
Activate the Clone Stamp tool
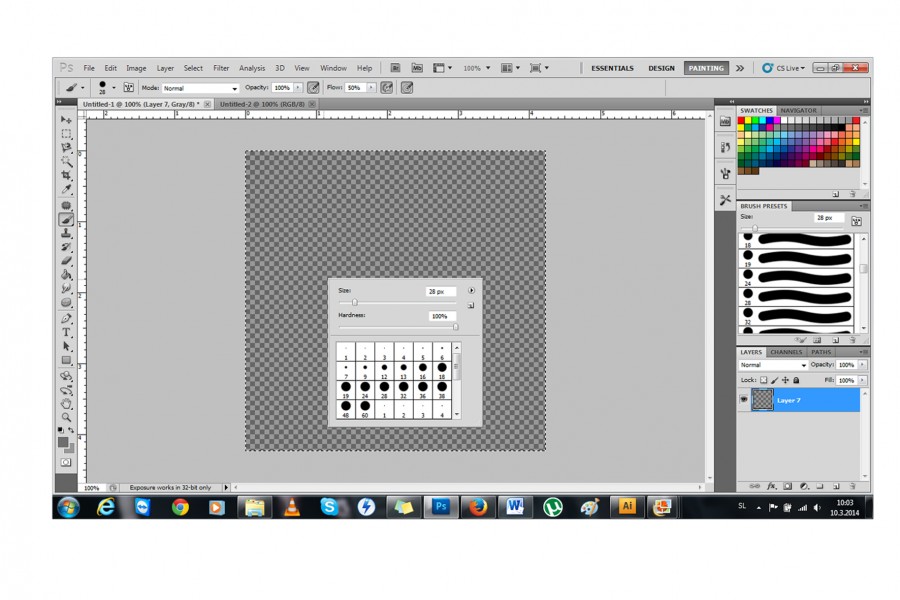click(67, 232)
